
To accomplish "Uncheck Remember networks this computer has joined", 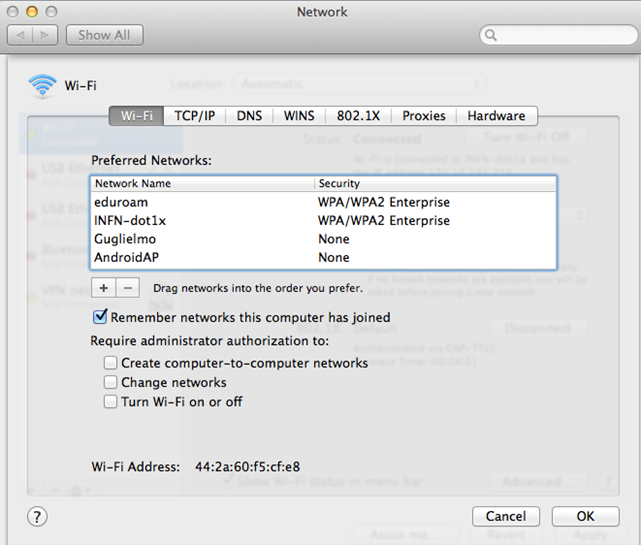I will point(100,317).
